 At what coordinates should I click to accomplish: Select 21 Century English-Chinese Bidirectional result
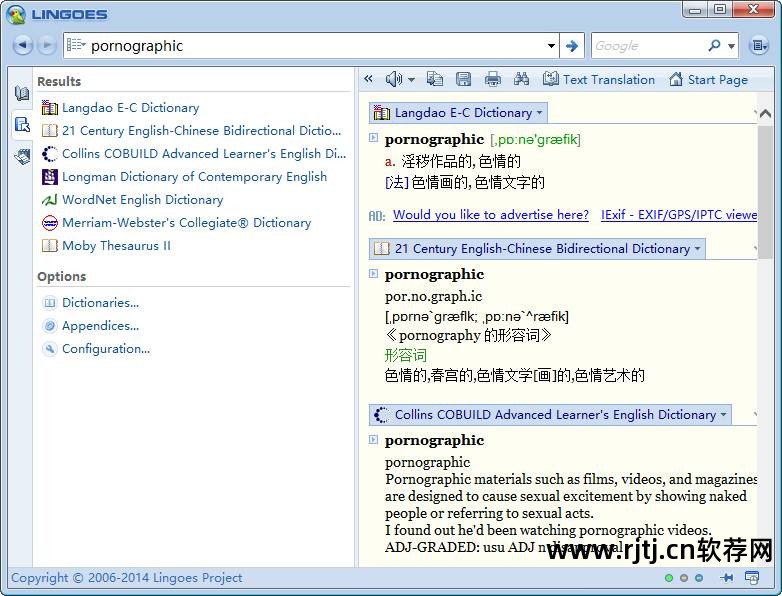click(201, 131)
